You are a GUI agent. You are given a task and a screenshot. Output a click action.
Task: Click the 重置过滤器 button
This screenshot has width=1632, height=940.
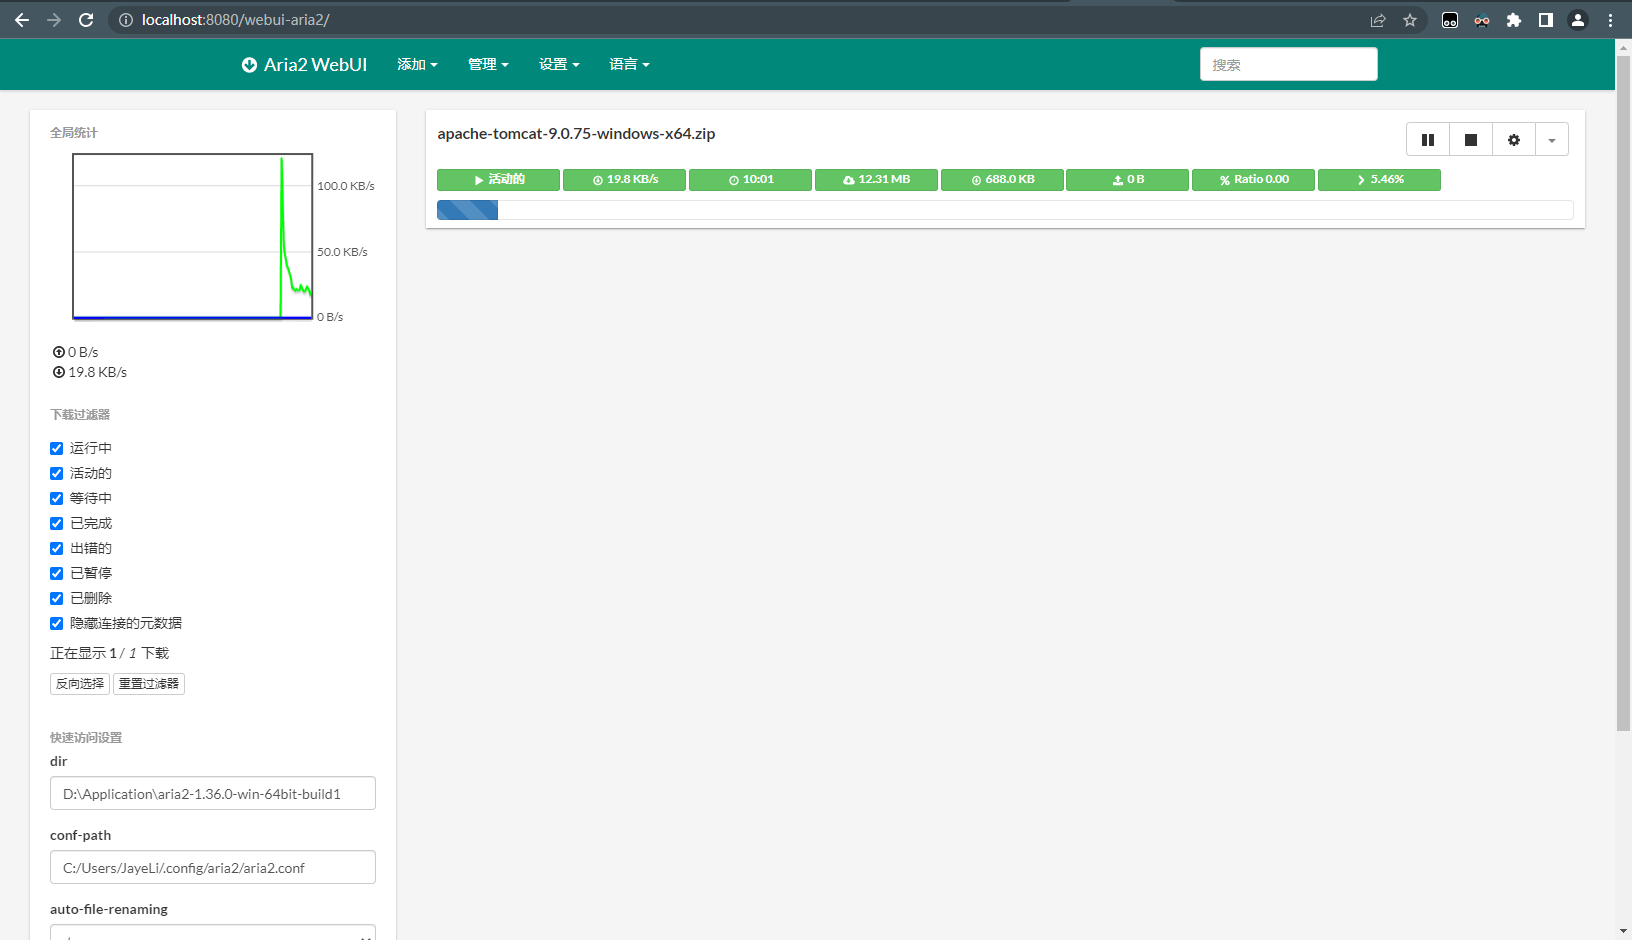point(149,684)
